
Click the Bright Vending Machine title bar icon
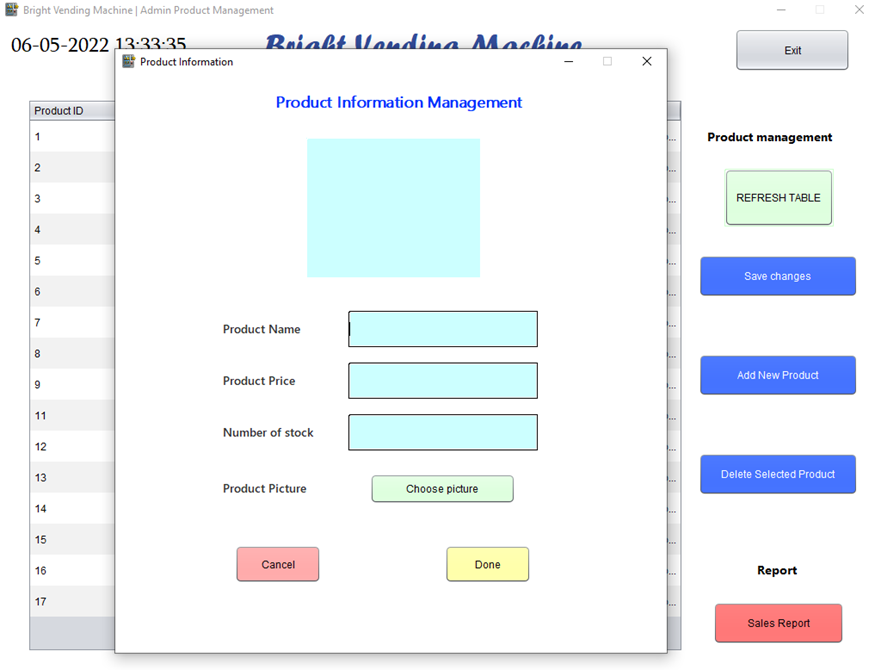(12, 9)
